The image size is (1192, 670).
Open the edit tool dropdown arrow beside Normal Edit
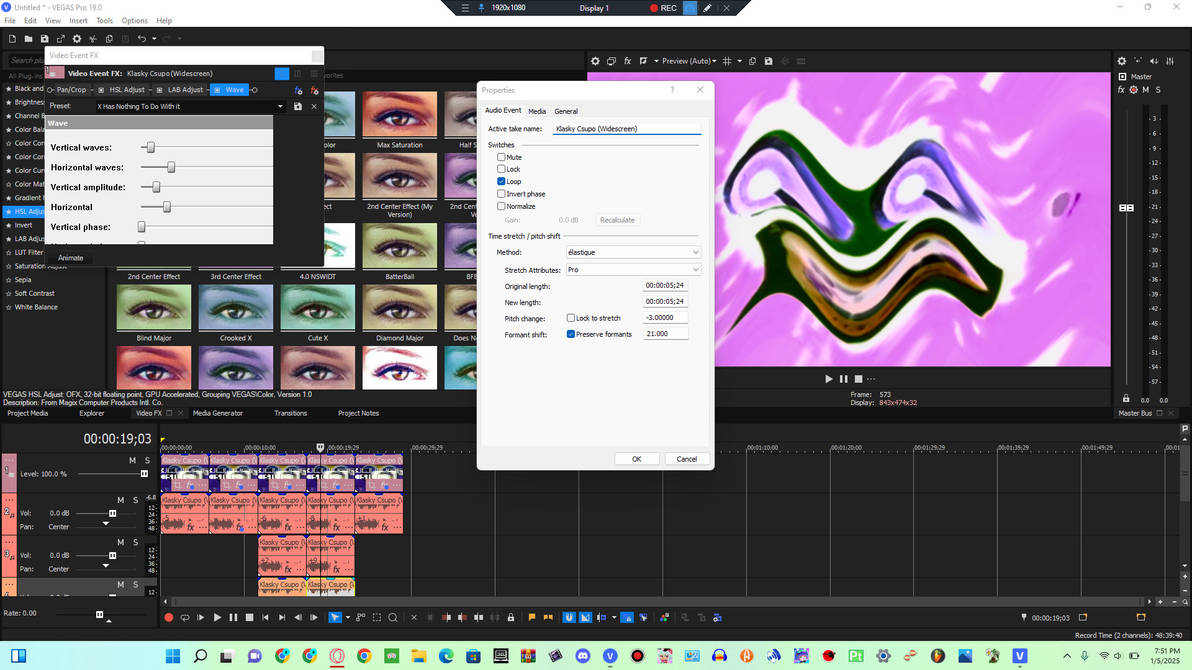point(348,618)
